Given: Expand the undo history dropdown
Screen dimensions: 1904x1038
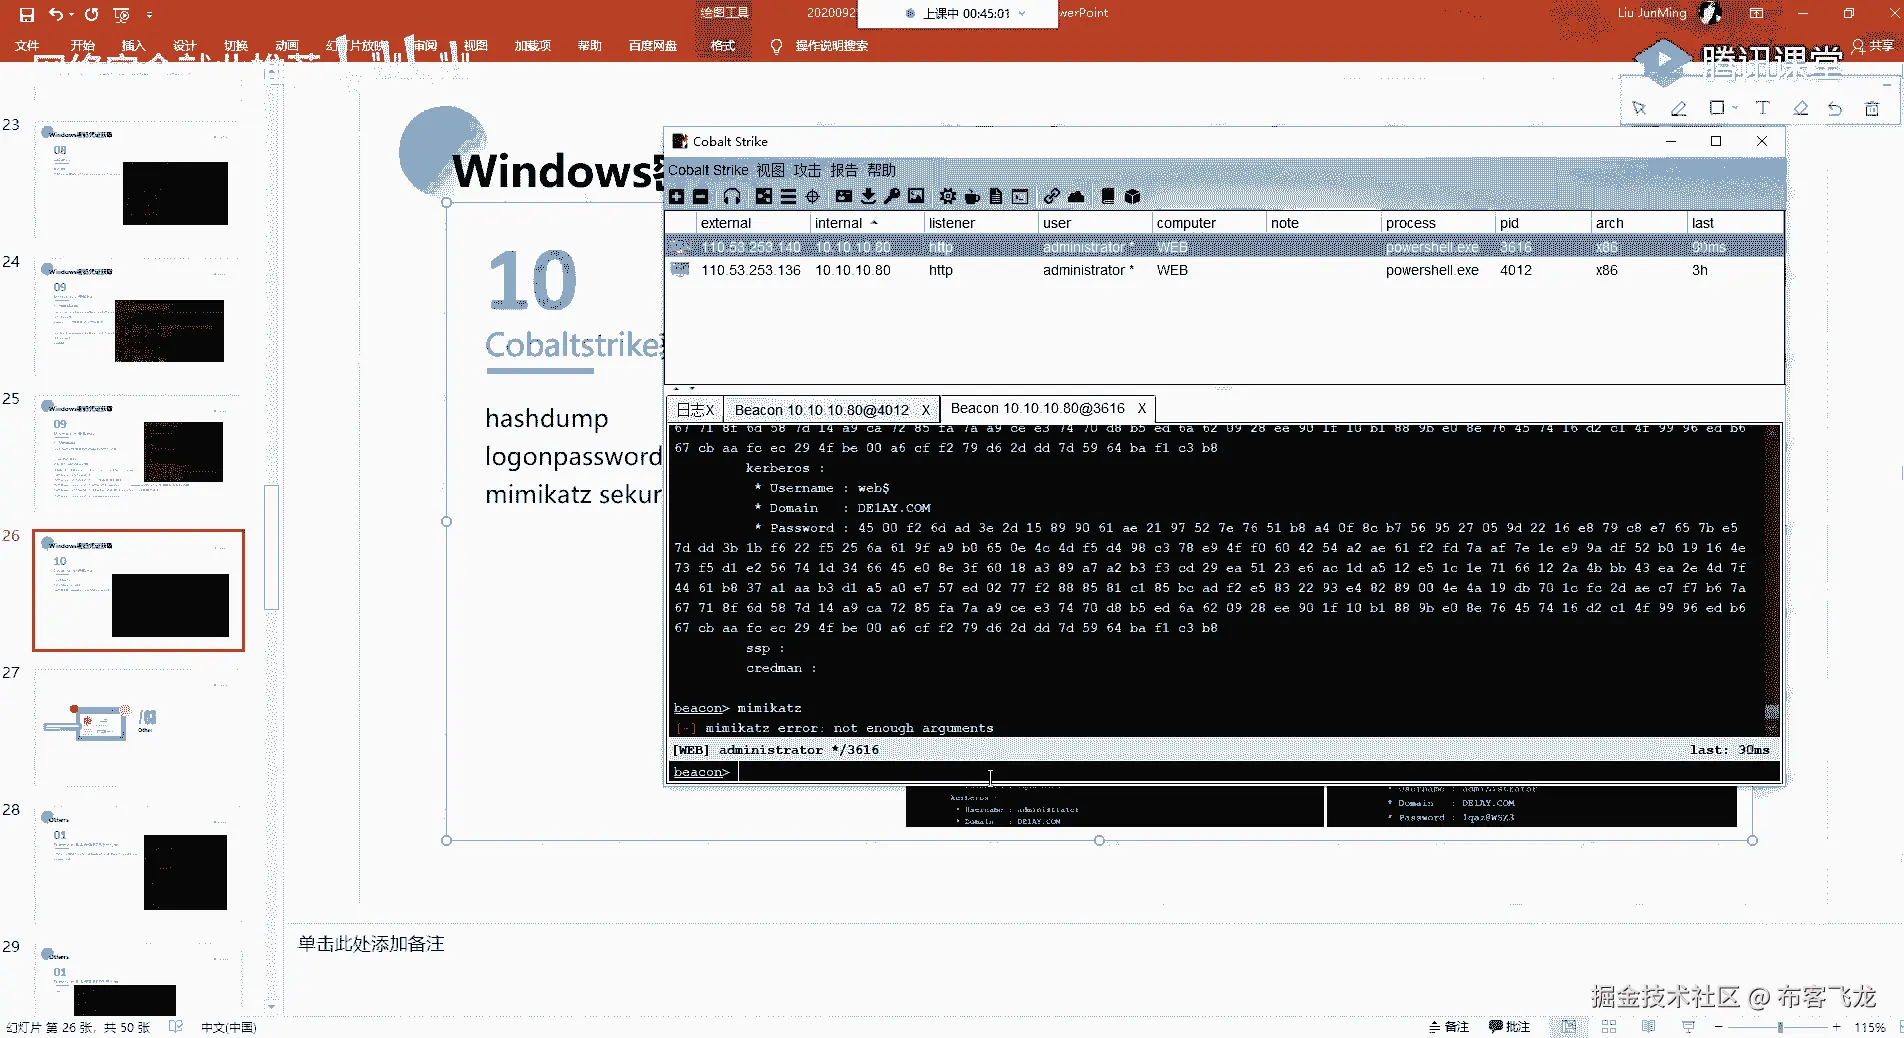Looking at the screenshot, I should 72,14.
